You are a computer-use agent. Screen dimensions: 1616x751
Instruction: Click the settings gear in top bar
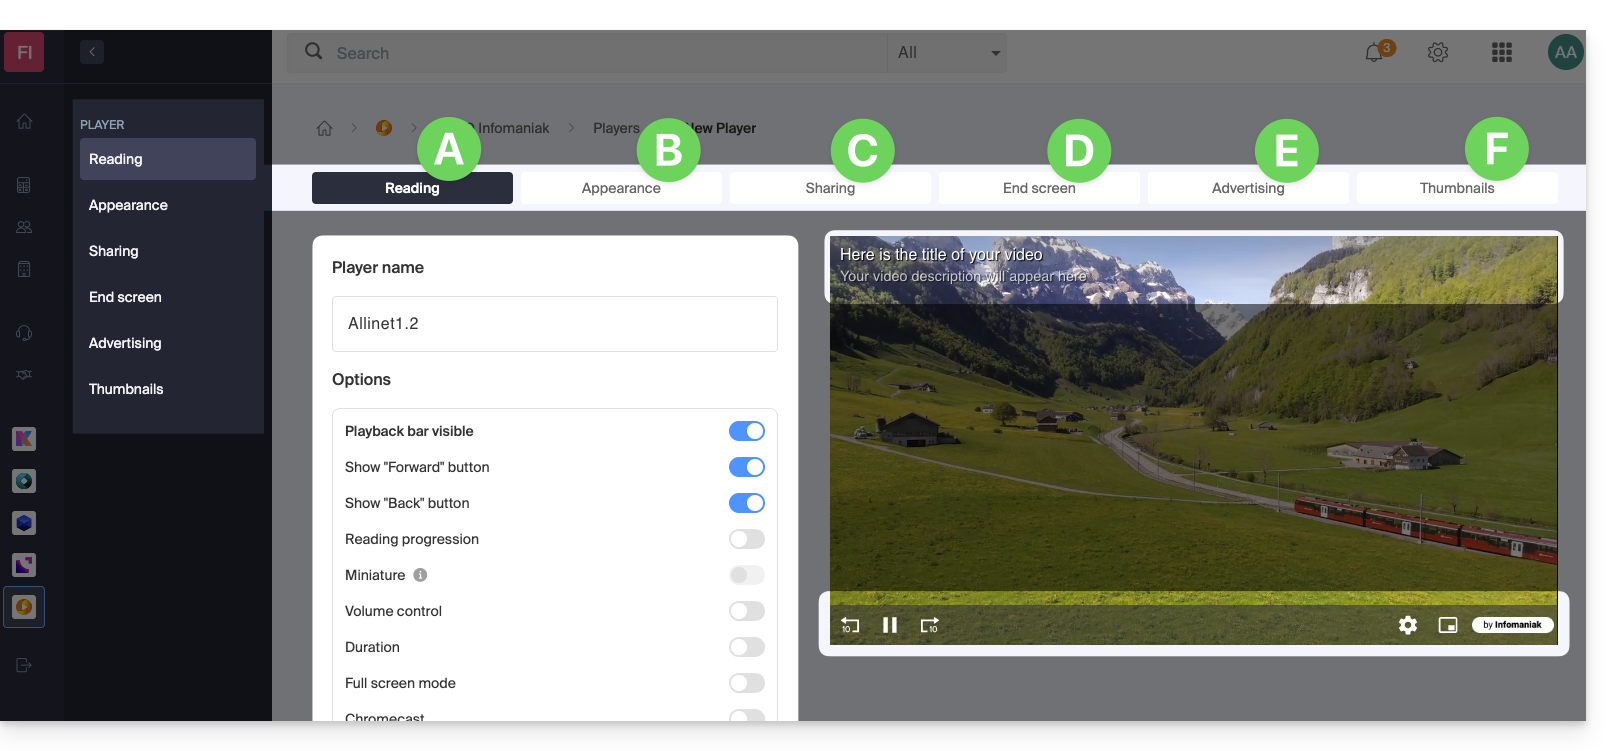(x=1438, y=53)
